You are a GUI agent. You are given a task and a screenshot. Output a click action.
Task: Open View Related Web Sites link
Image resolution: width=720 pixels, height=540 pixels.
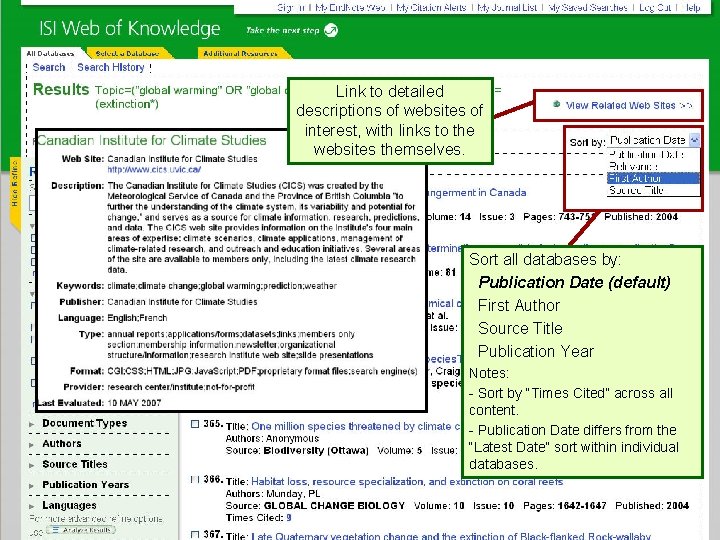(x=629, y=105)
